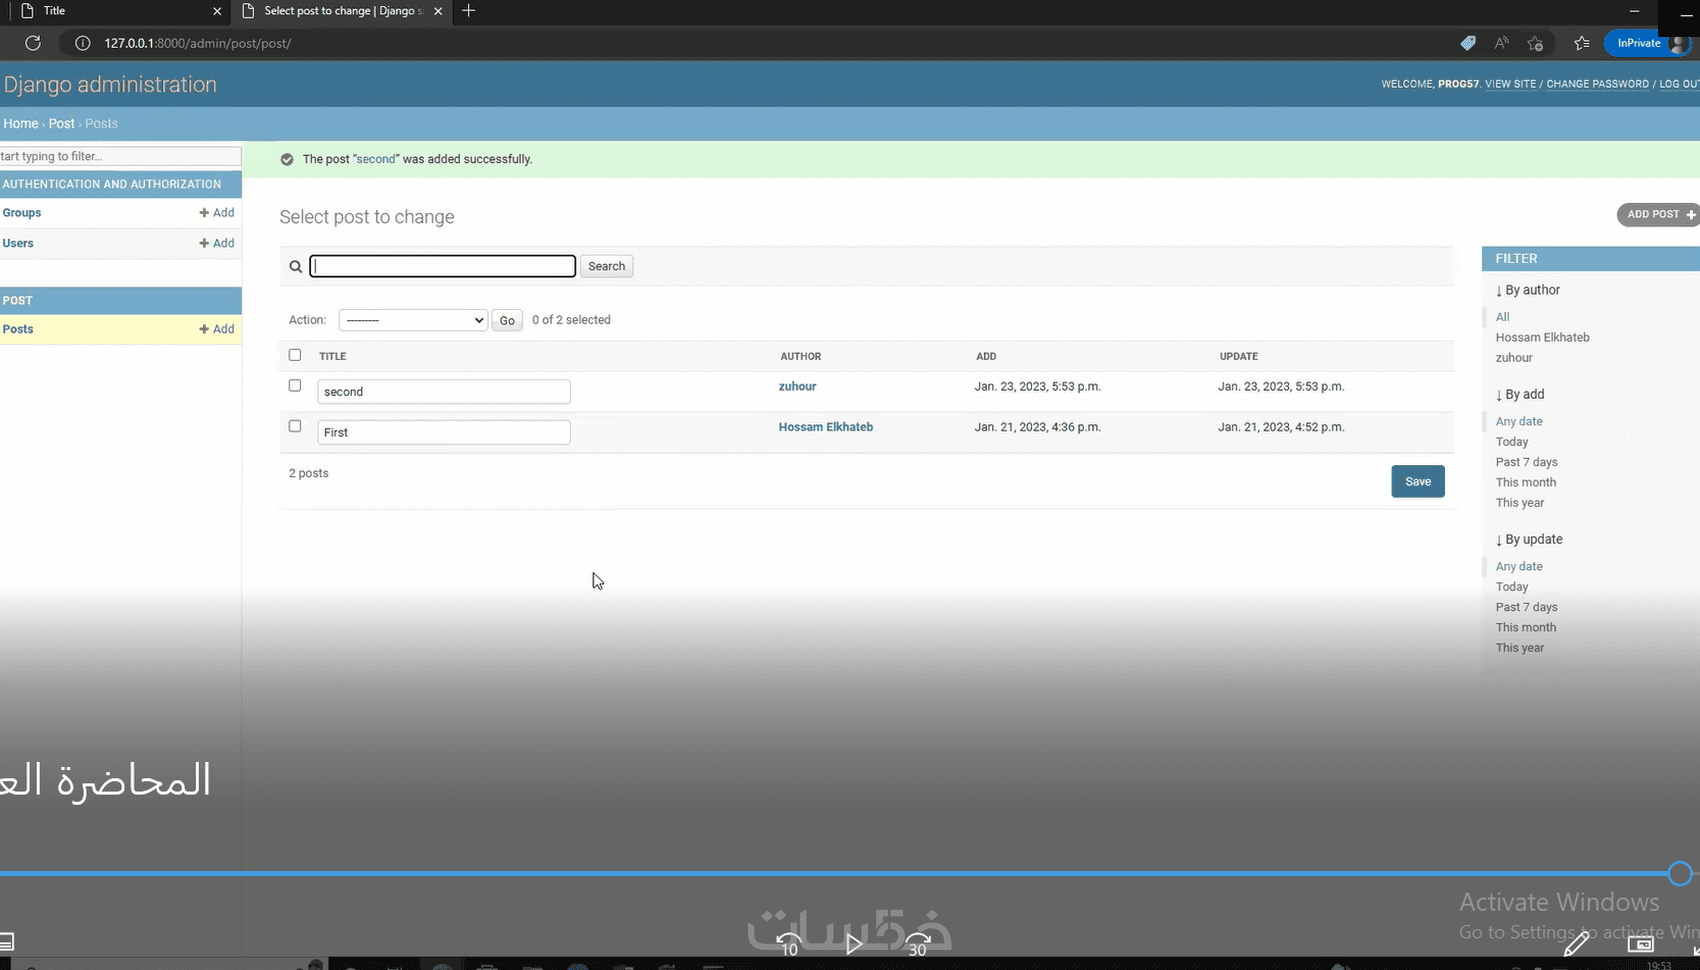Filter By add: Past 7 days
This screenshot has height=970, width=1700.
click(1526, 462)
